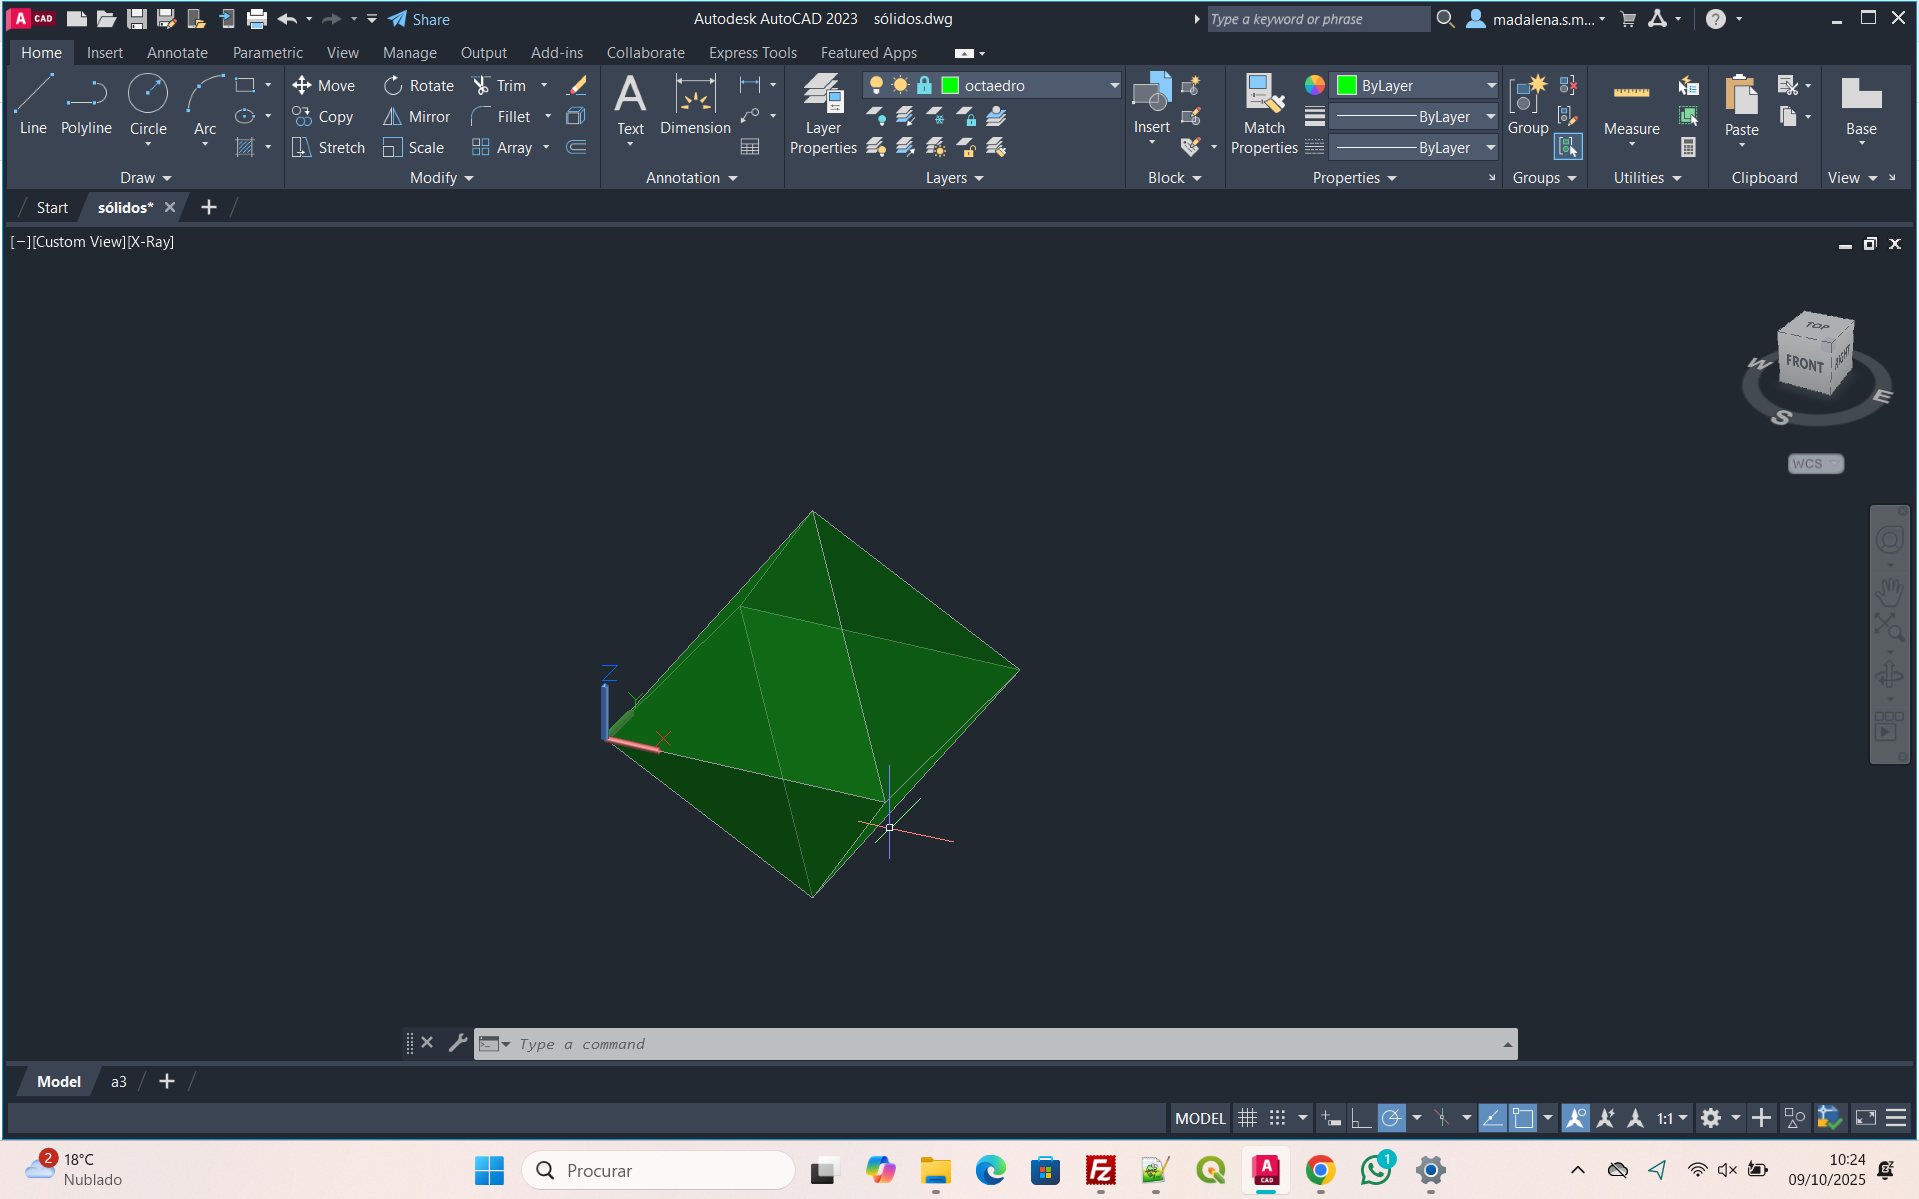Viewport: 1919px width, 1199px height.
Task: Use the Trim tool
Action: tap(499, 86)
